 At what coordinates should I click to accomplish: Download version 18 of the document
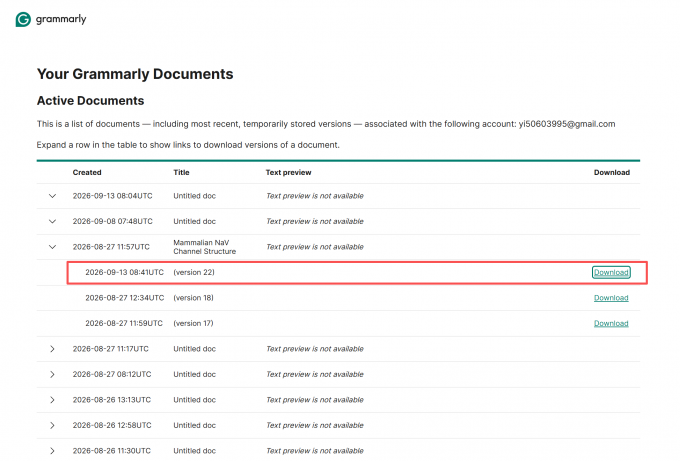click(x=611, y=298)
